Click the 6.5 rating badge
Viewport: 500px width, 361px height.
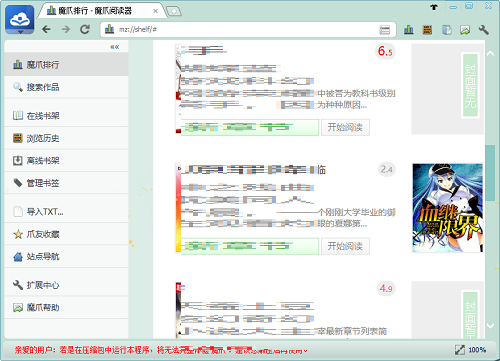pos(385,51)
